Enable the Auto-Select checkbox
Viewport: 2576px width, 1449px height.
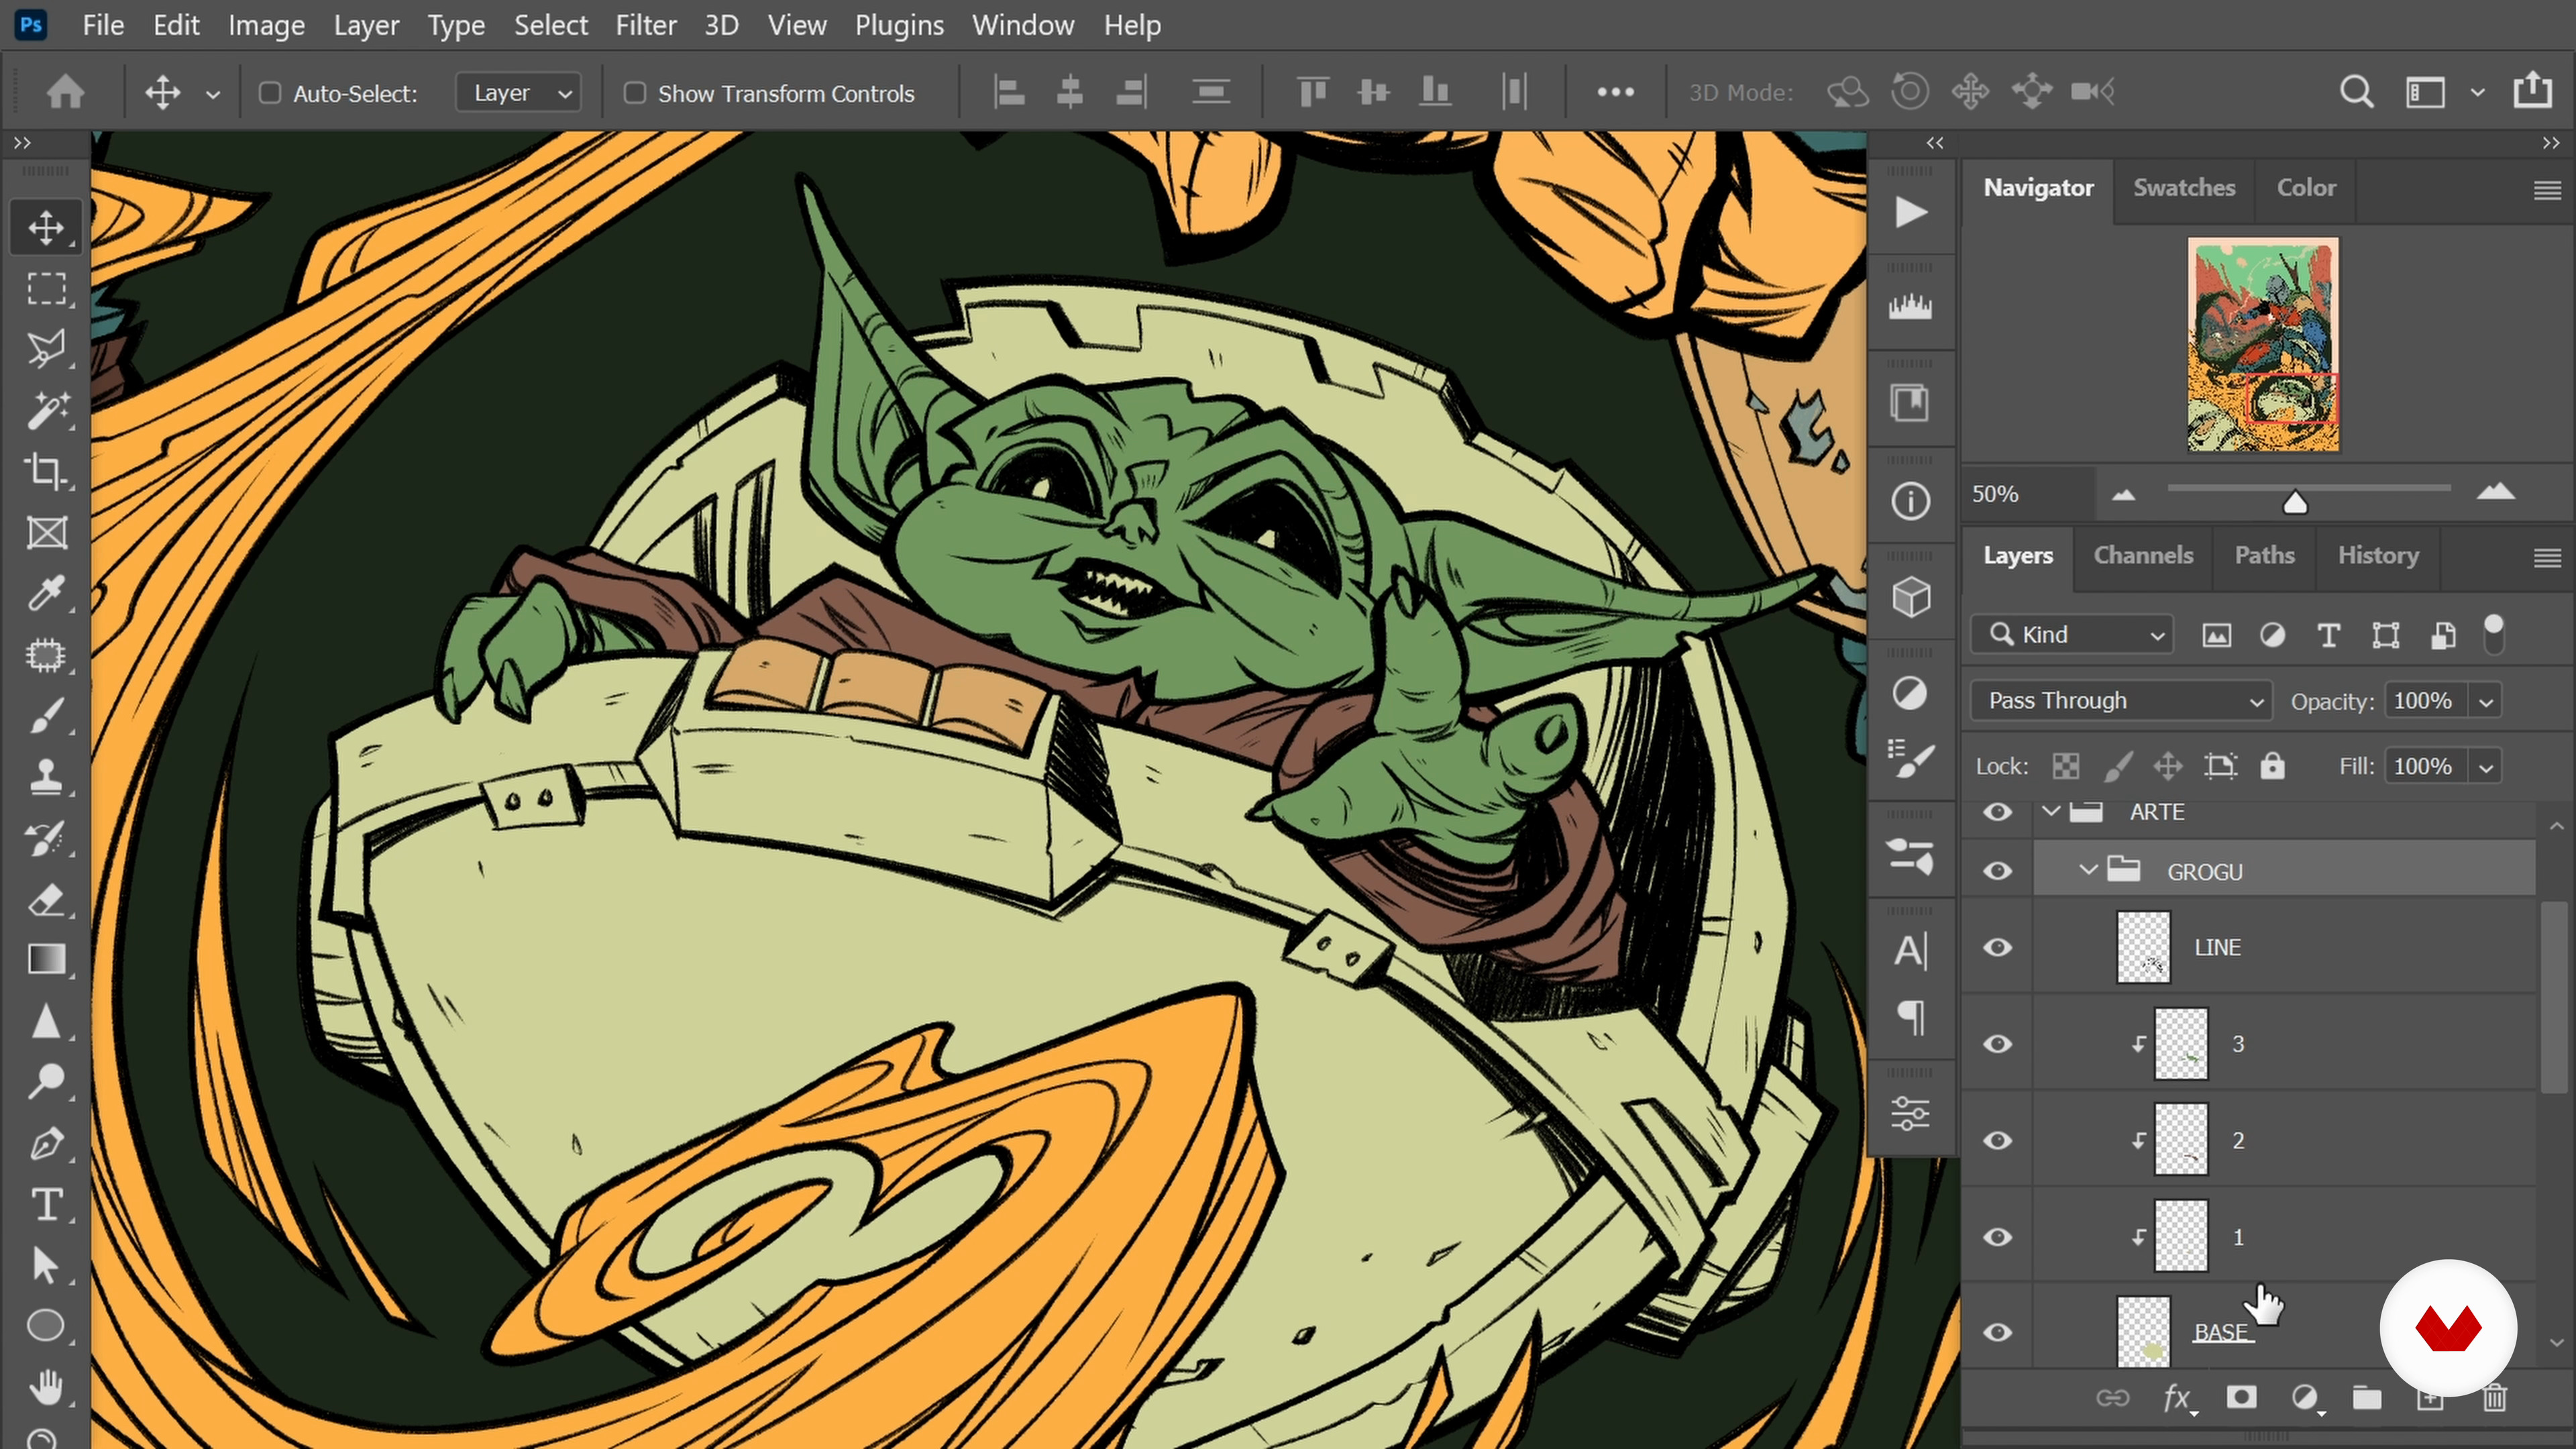[x=270, y=93]
